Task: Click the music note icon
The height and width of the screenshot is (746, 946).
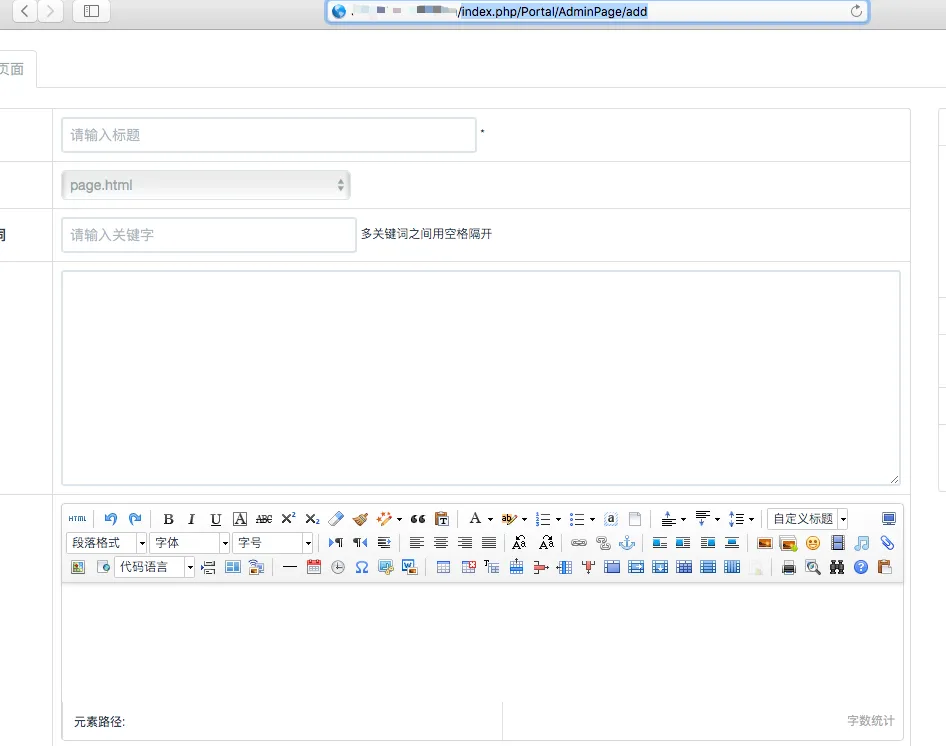Action: pos(862,543)
